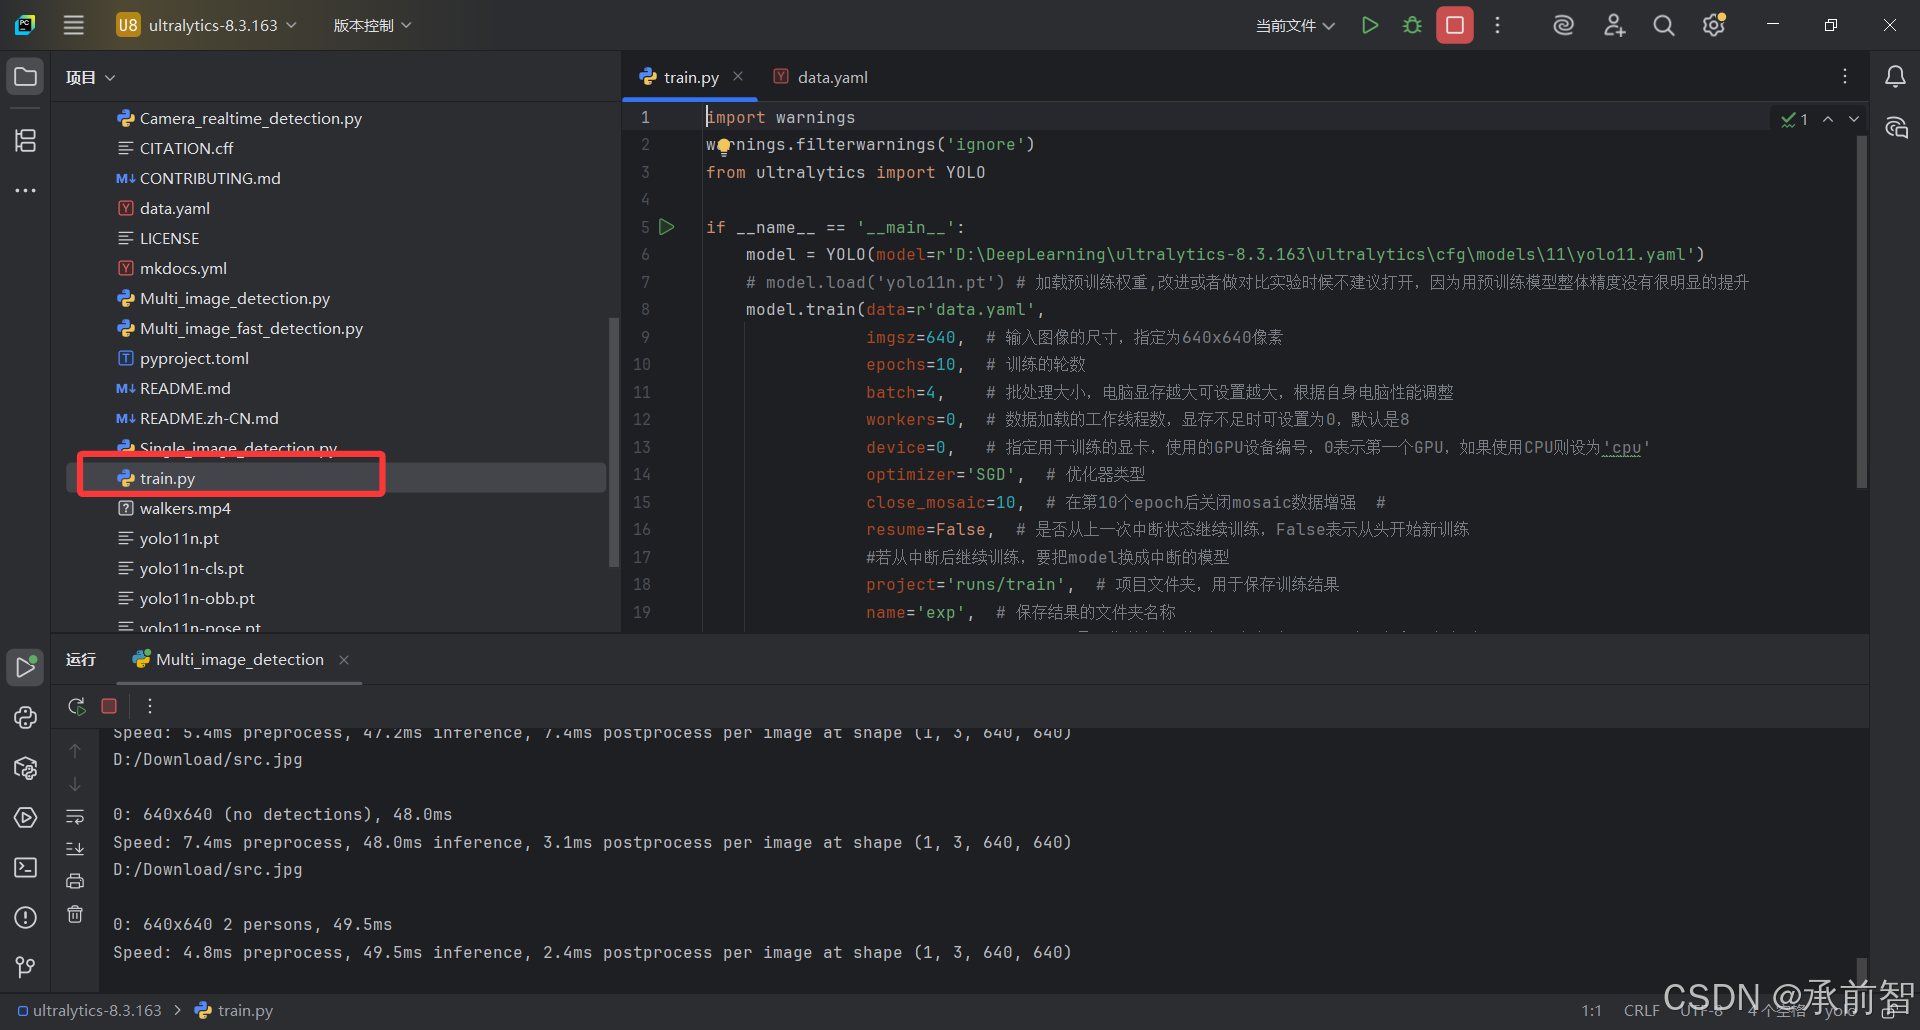This screenshot has width=1920, height=1030.
Task: Show more tool windows ellipsis
Action: coord(25,190)
